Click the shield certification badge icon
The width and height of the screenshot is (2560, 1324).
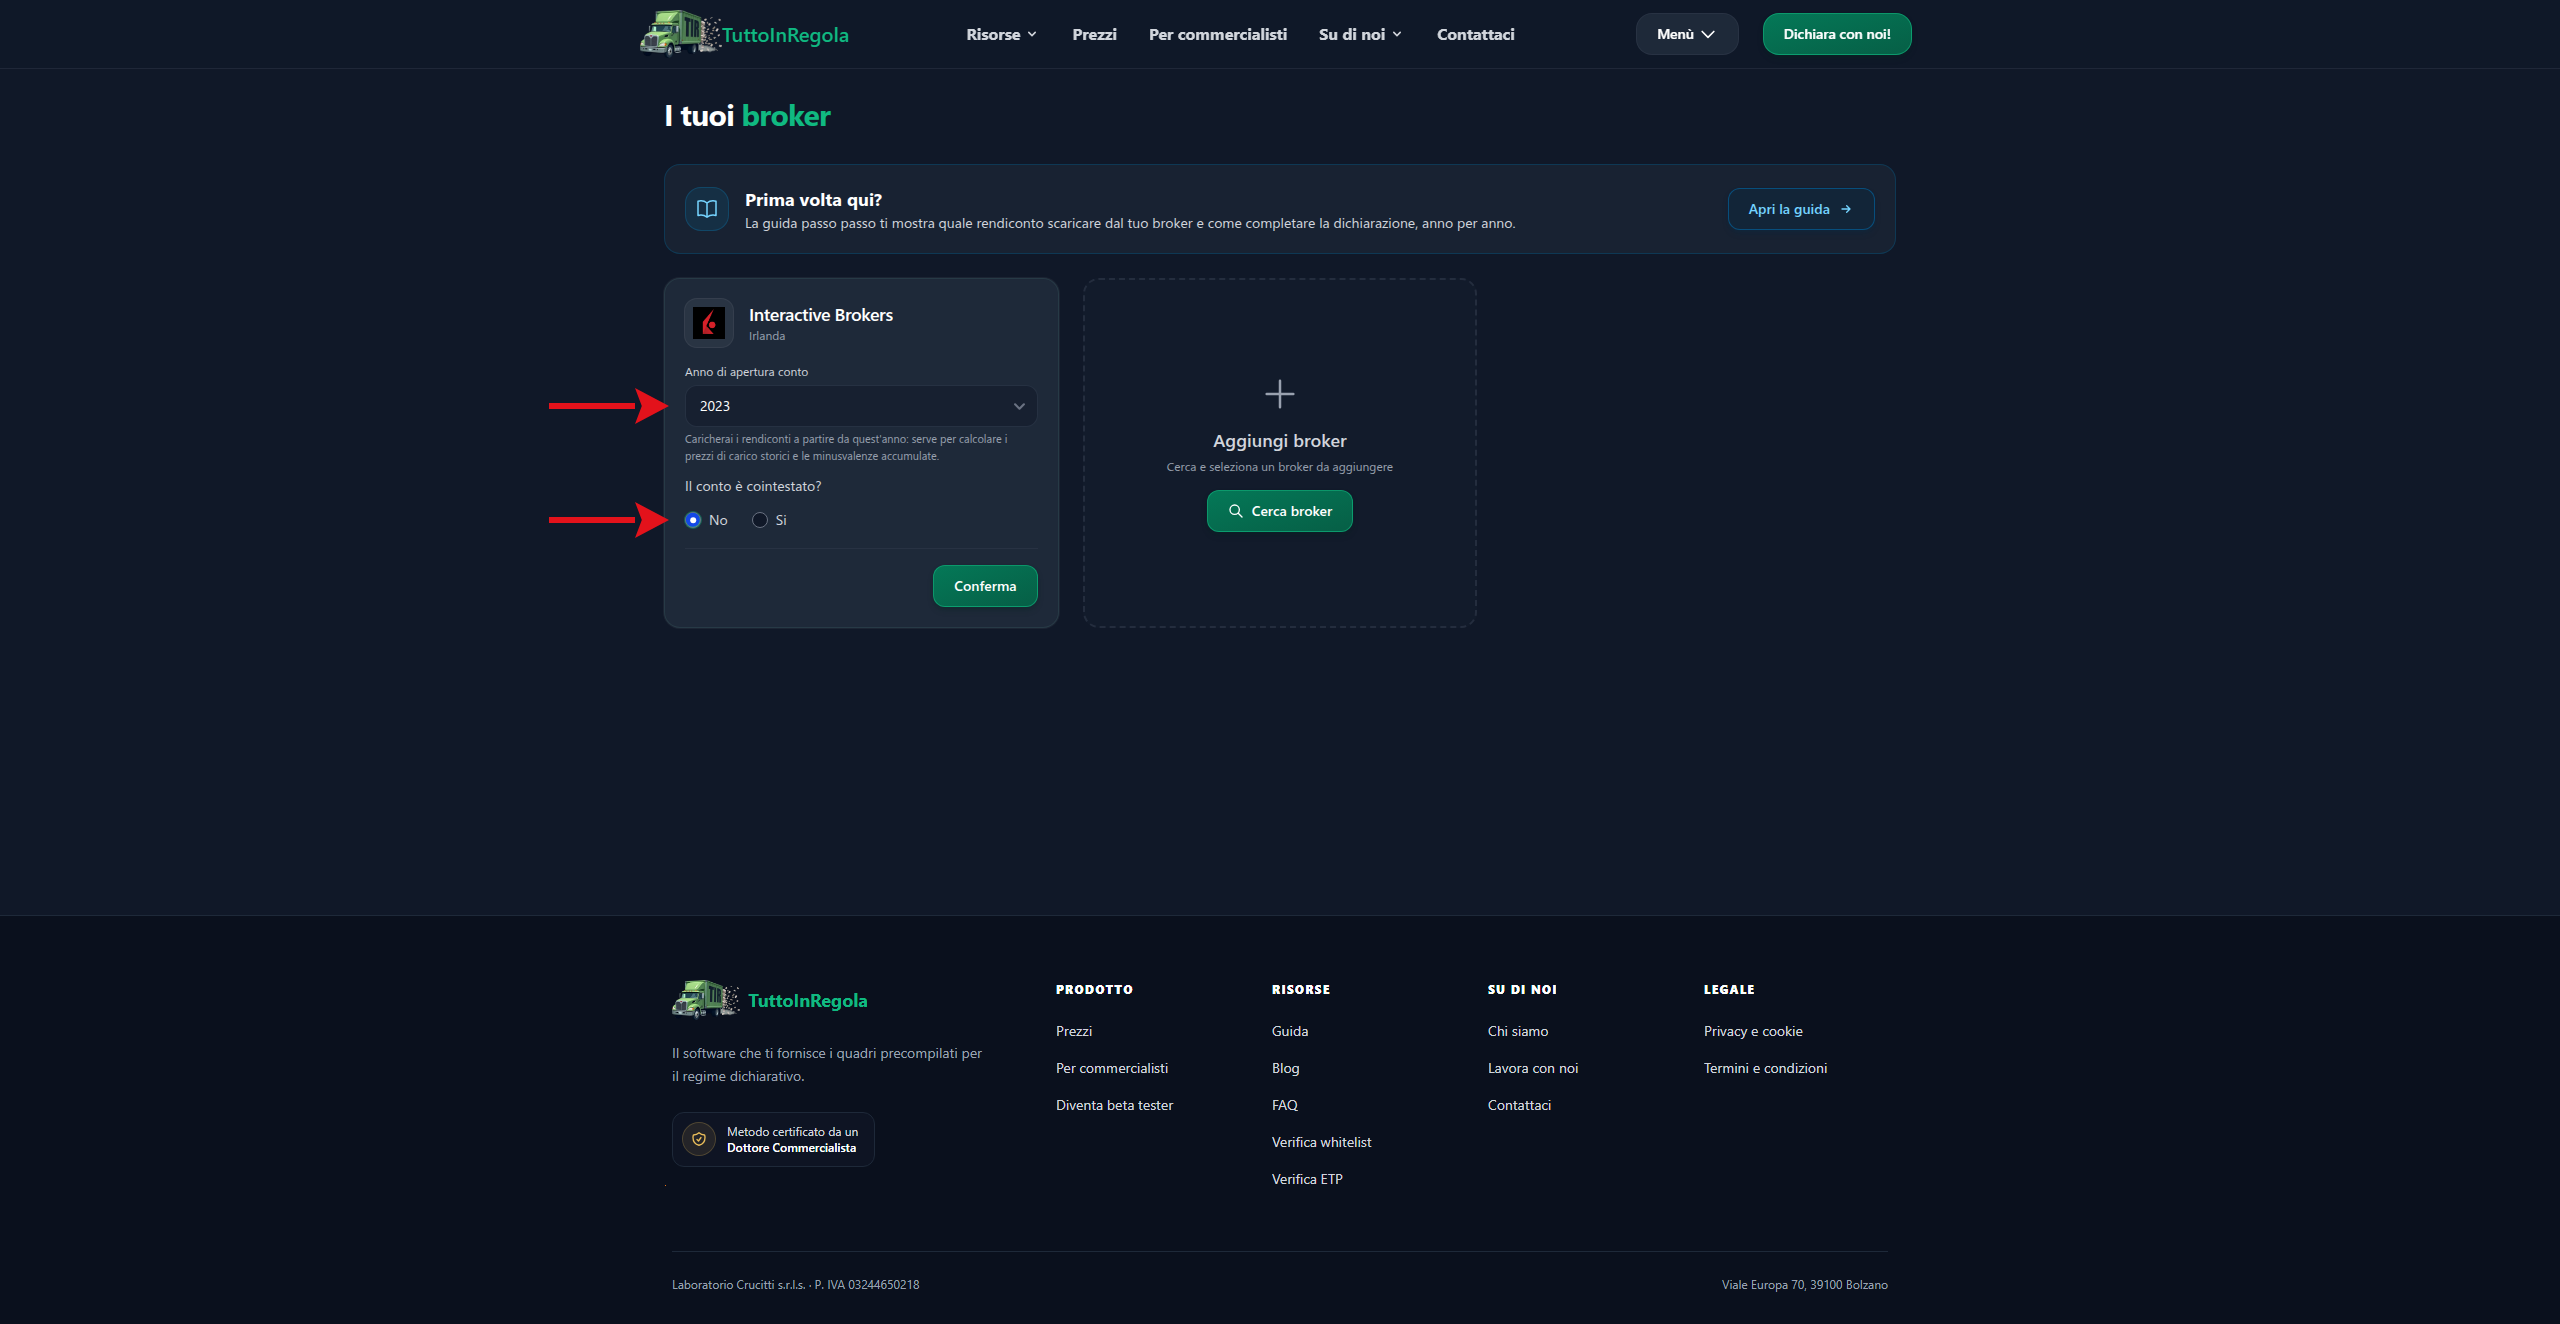click(699, 1139)
